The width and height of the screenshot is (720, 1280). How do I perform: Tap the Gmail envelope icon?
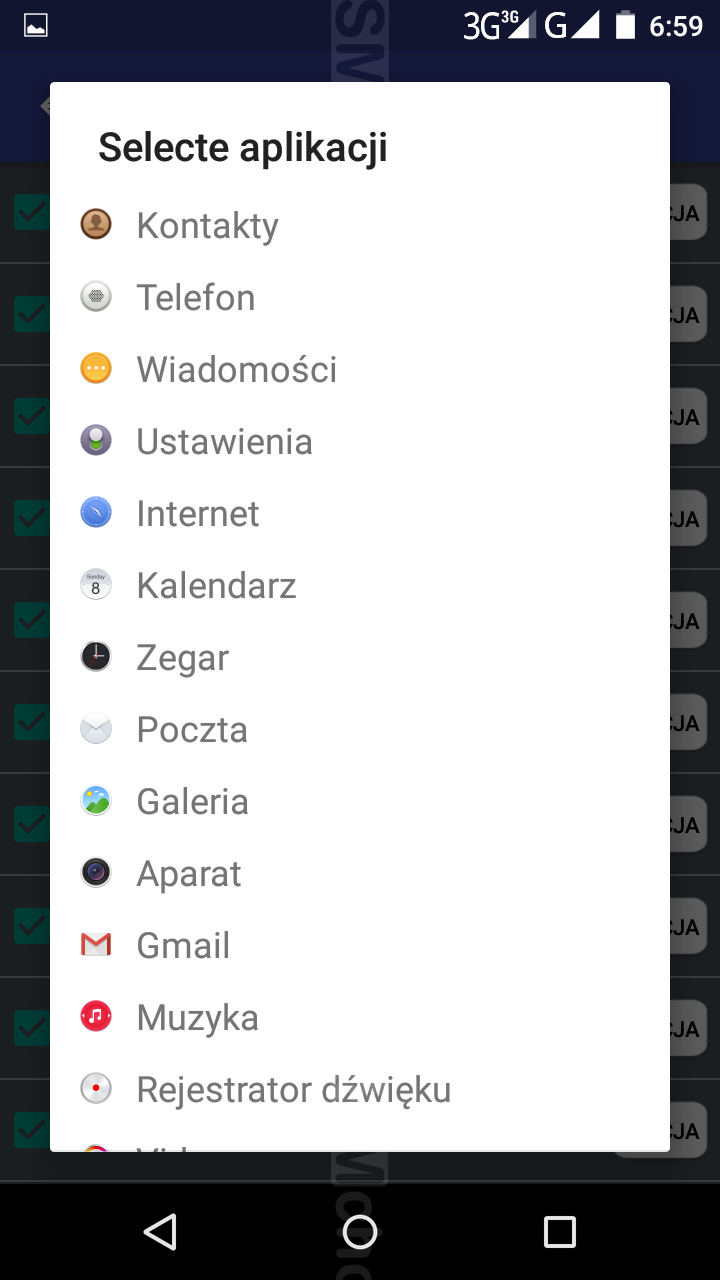pos(96,945)
